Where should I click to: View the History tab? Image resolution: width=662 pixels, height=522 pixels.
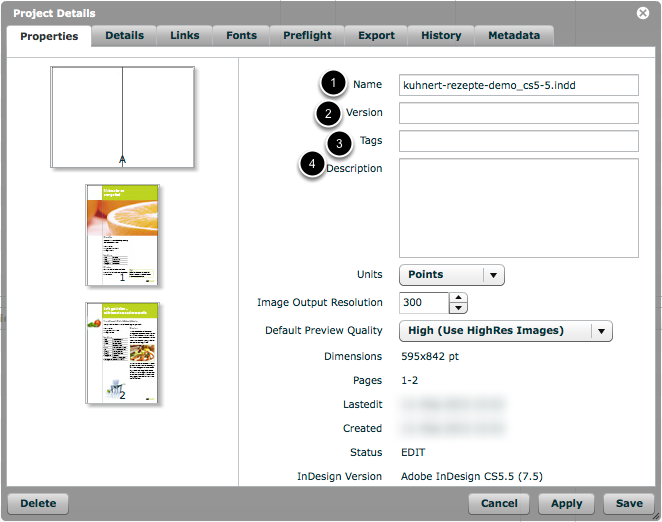point(441,35)
